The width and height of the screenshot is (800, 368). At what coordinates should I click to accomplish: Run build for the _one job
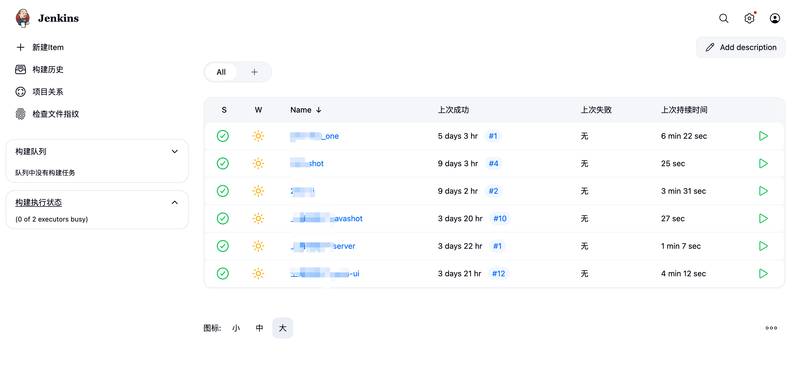pos(763,136)
